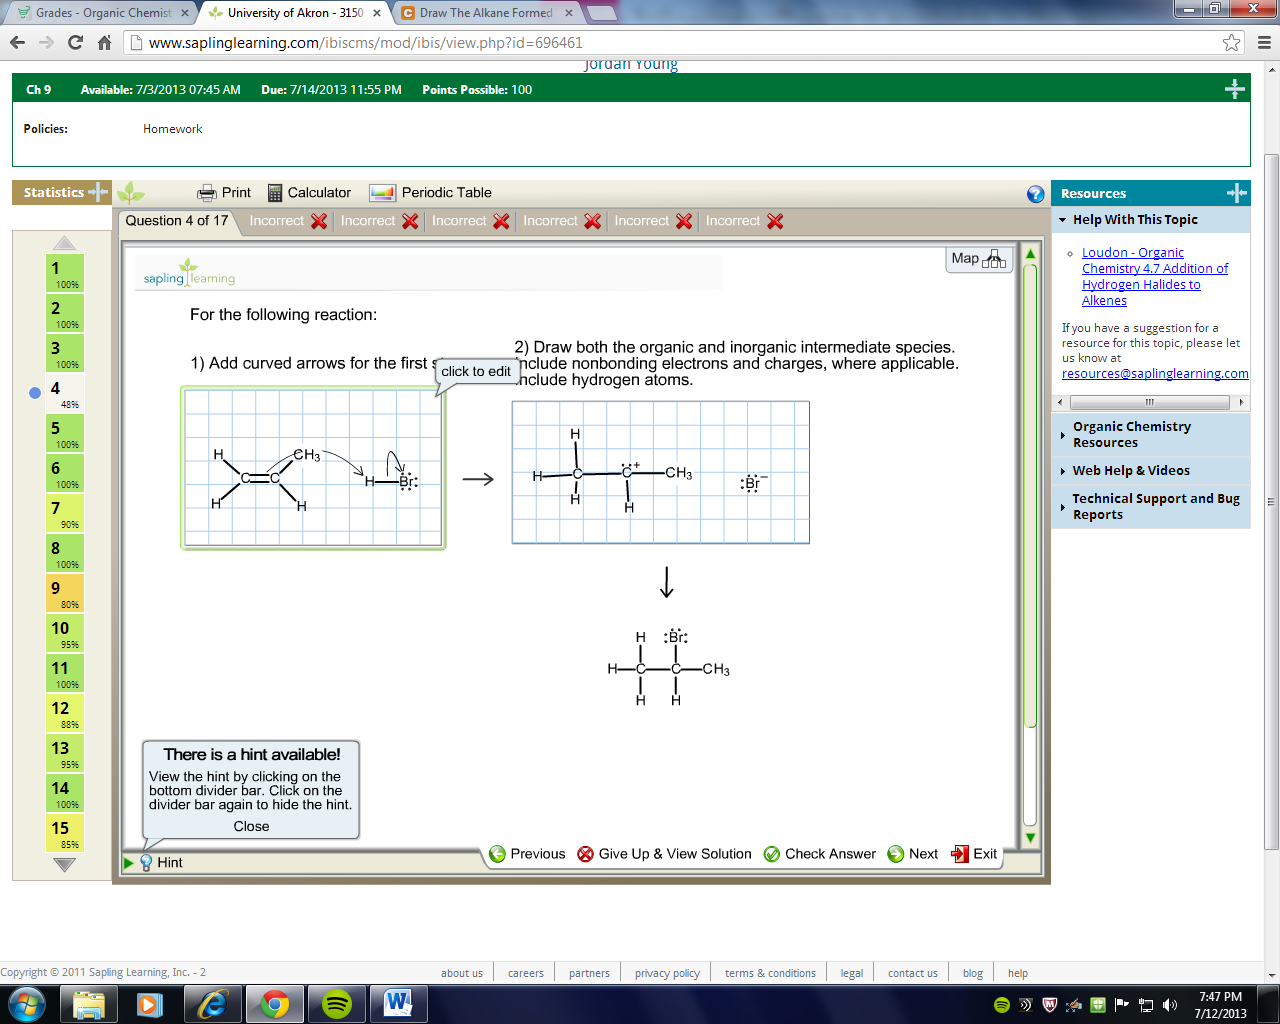Click the Check Answer button
This screenshot has height=1024, width=1280.
click(x=819, y=854)
